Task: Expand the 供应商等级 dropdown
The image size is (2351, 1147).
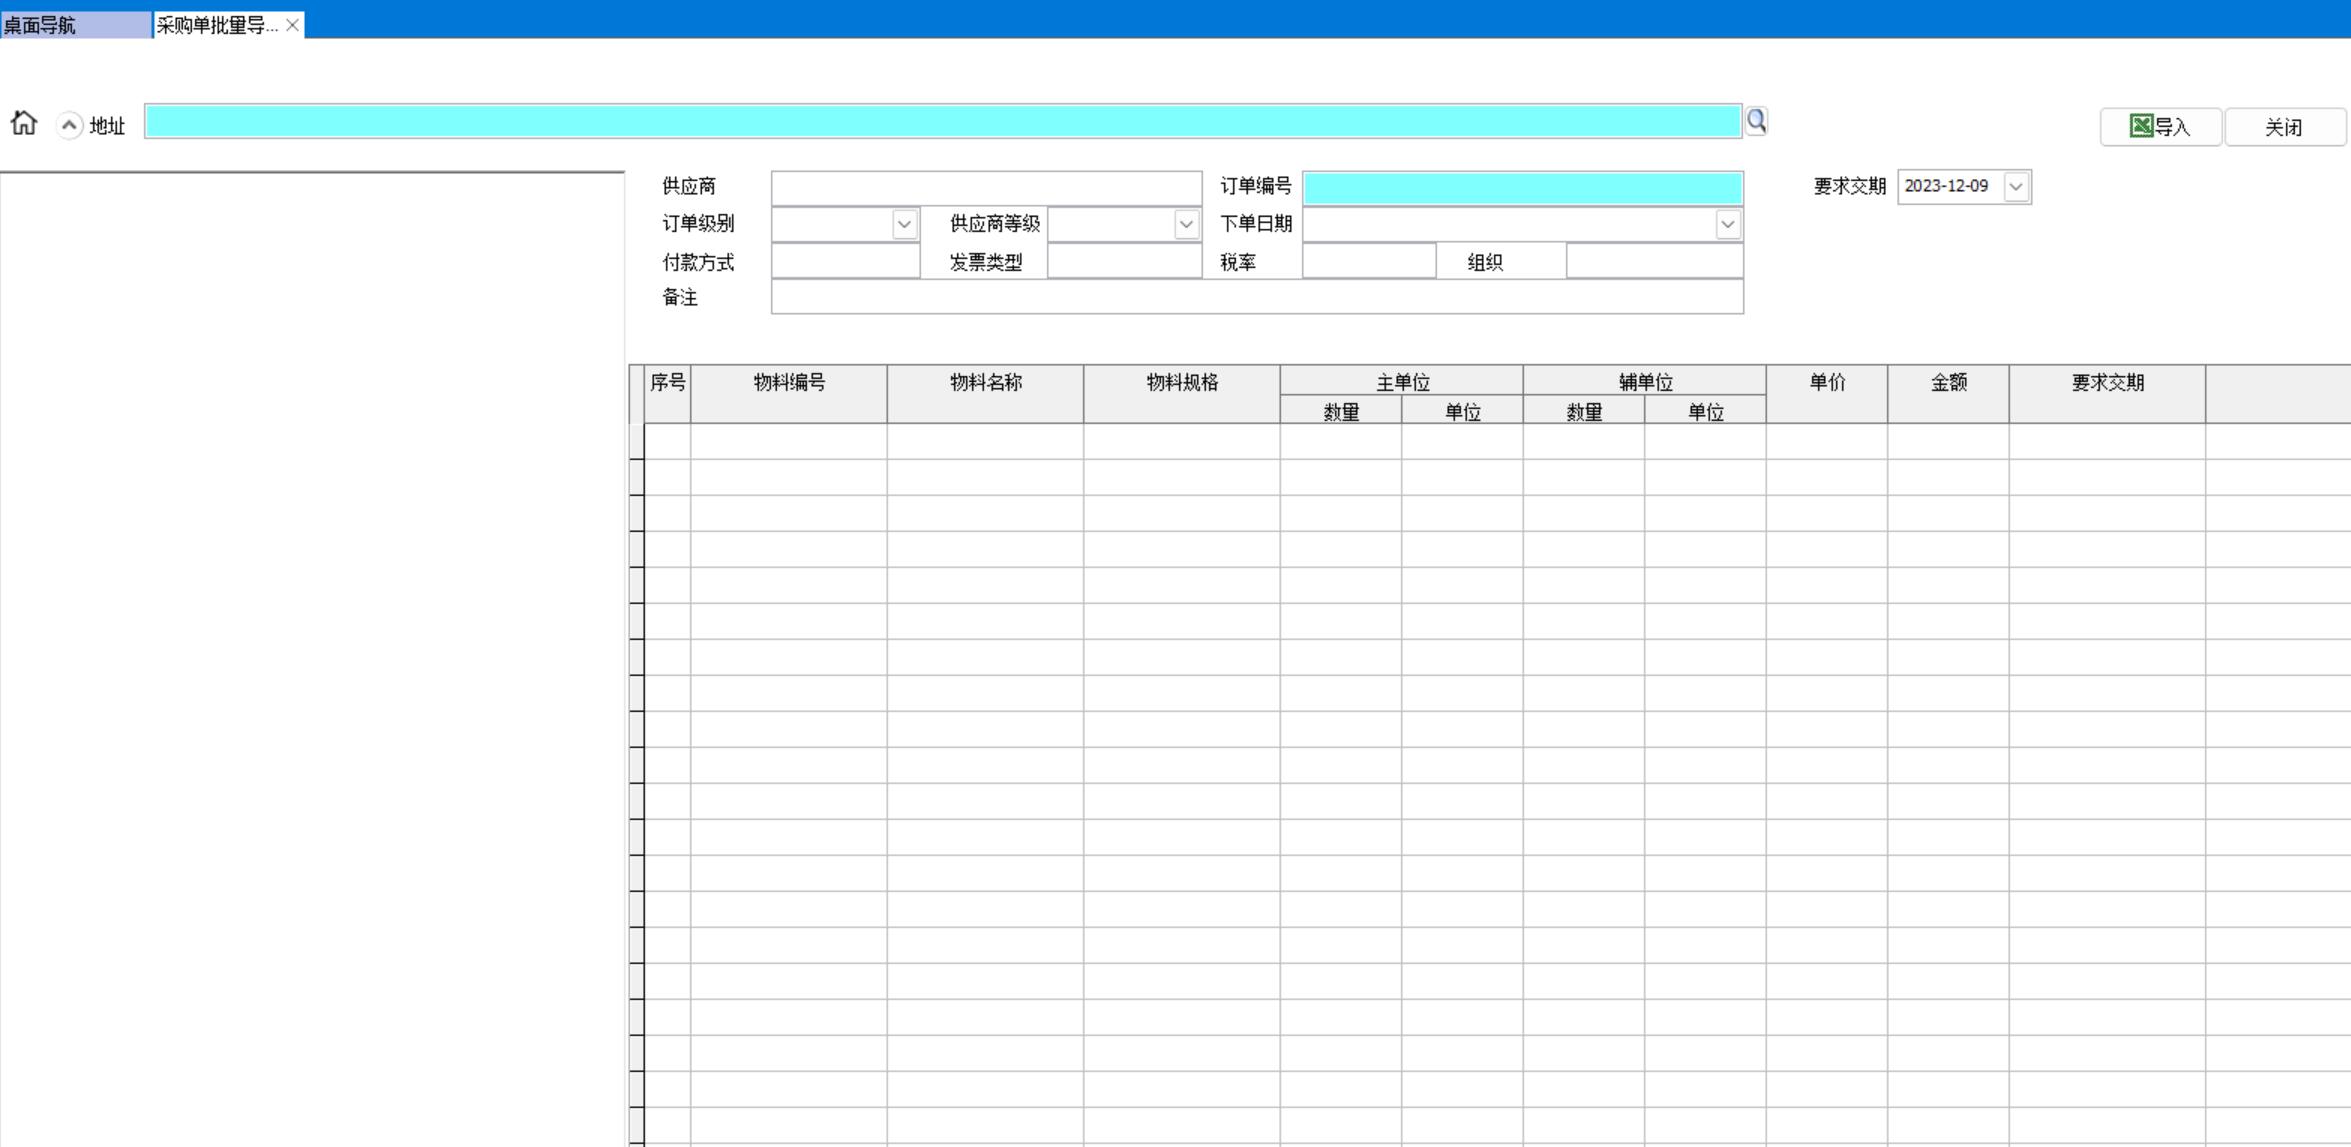Action: click(x=1186, y=224)
